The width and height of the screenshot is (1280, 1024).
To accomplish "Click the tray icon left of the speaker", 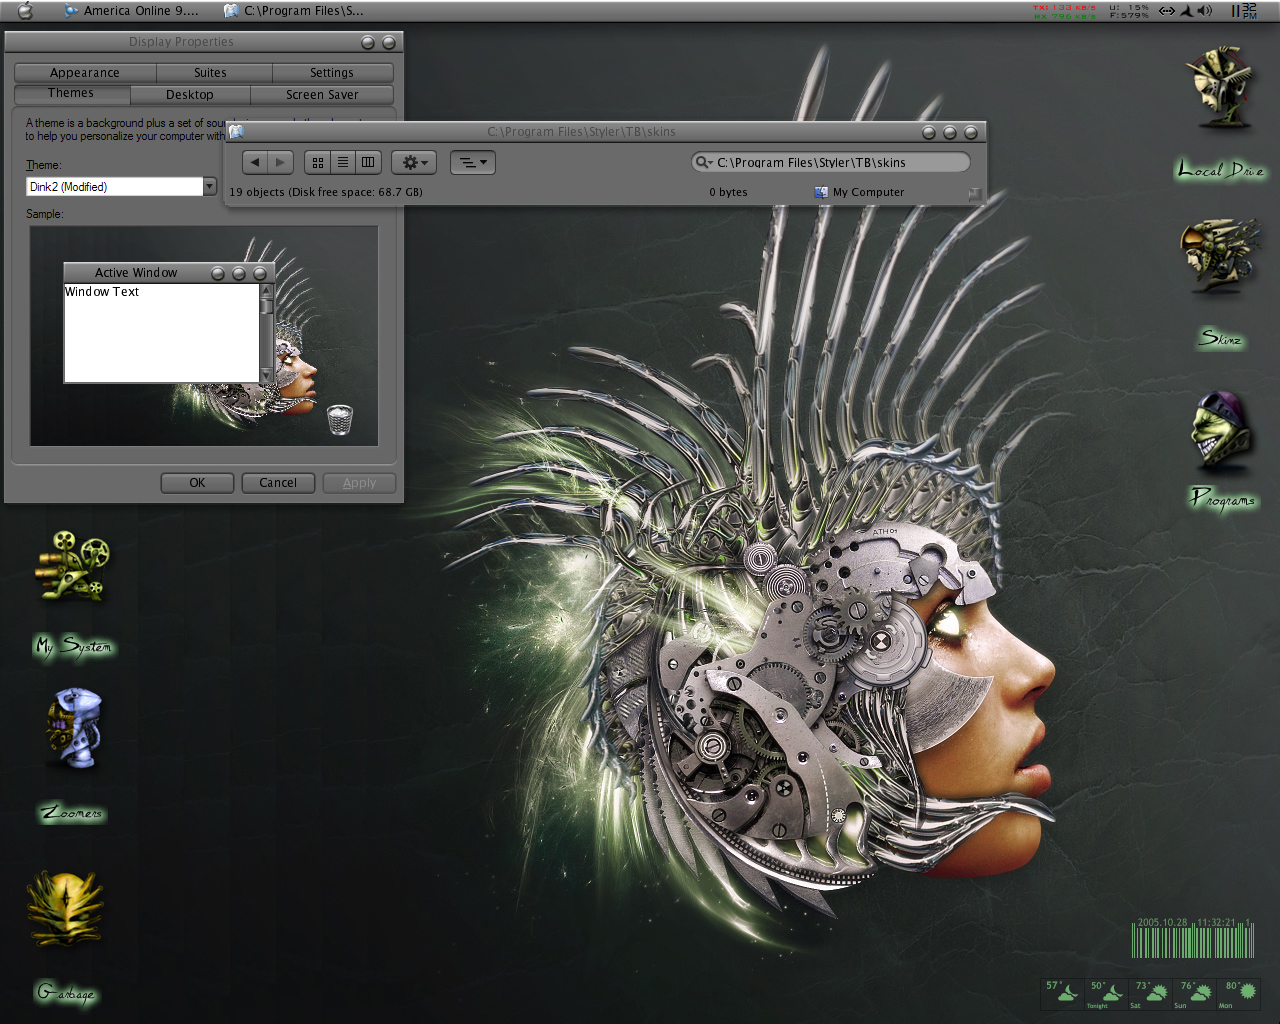I will 1187,11.
